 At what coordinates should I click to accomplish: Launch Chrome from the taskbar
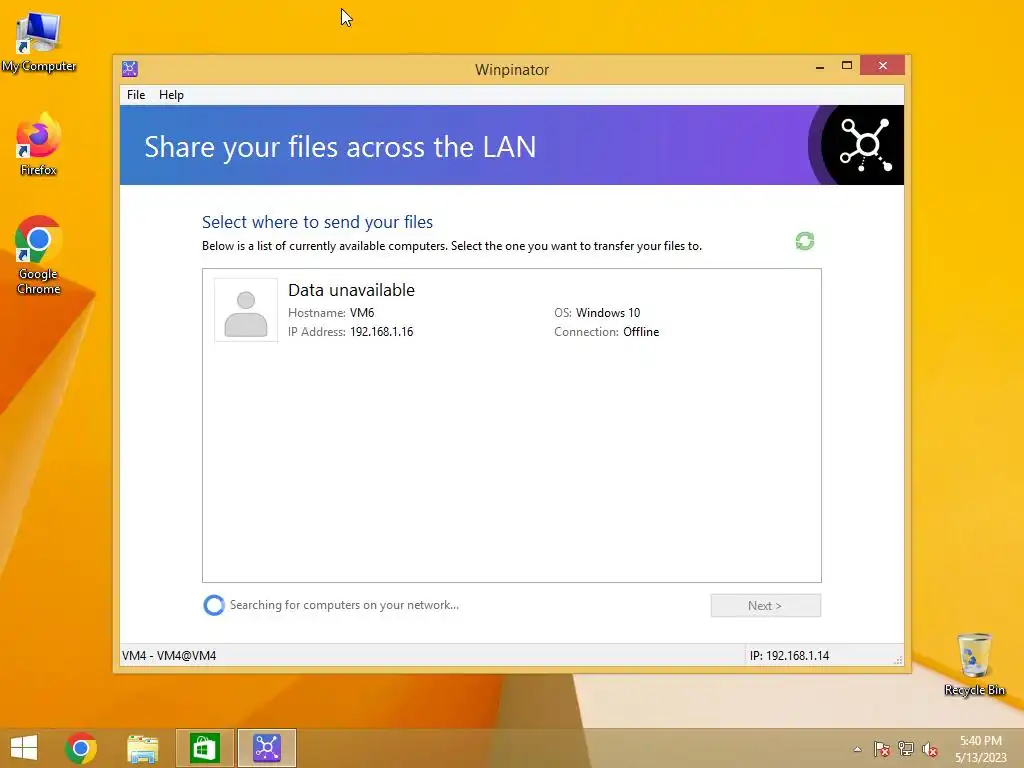tap(81, 748)
